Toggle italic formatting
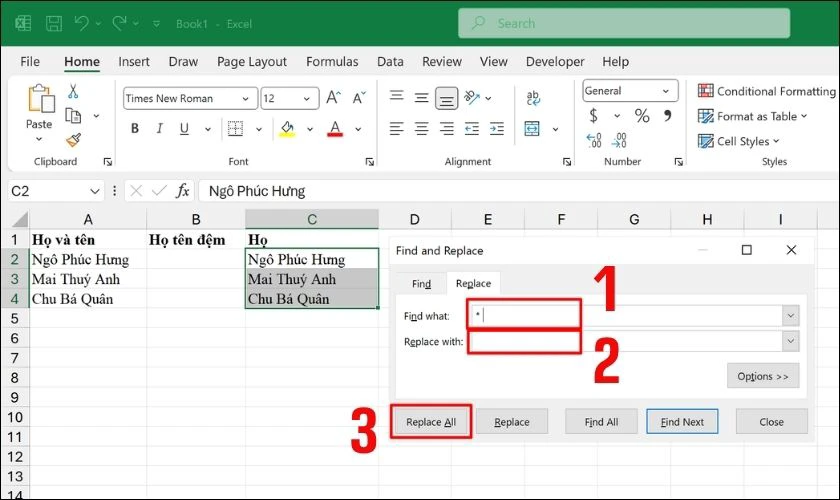 [159, 129]
